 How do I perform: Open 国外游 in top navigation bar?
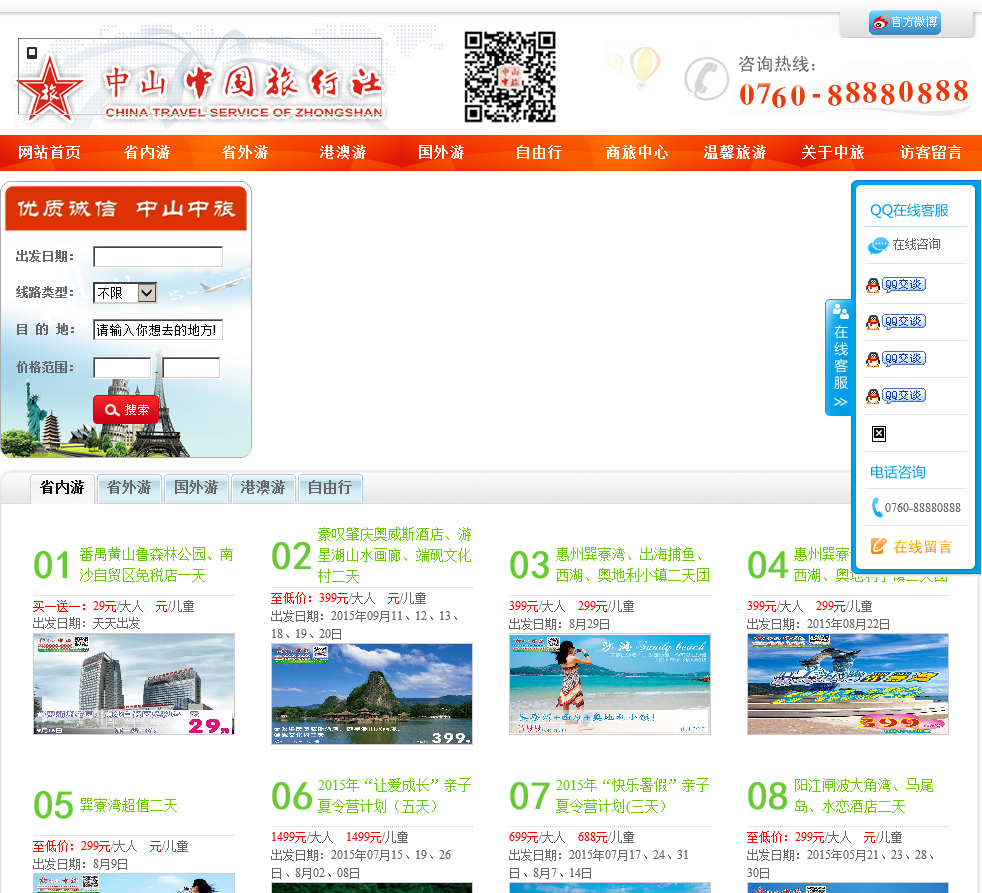[x=441, y=152]
